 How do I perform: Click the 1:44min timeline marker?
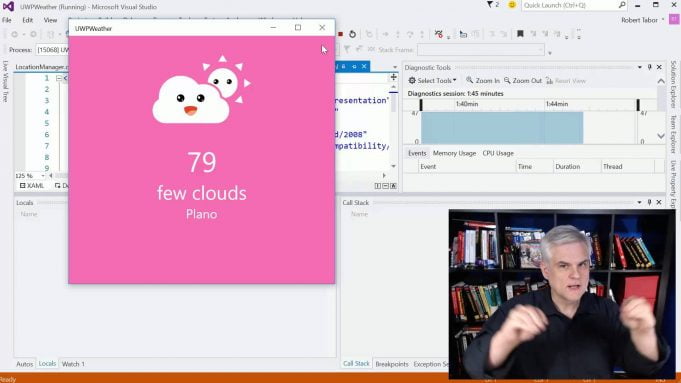pyautogui.click(x=557, y=104)
